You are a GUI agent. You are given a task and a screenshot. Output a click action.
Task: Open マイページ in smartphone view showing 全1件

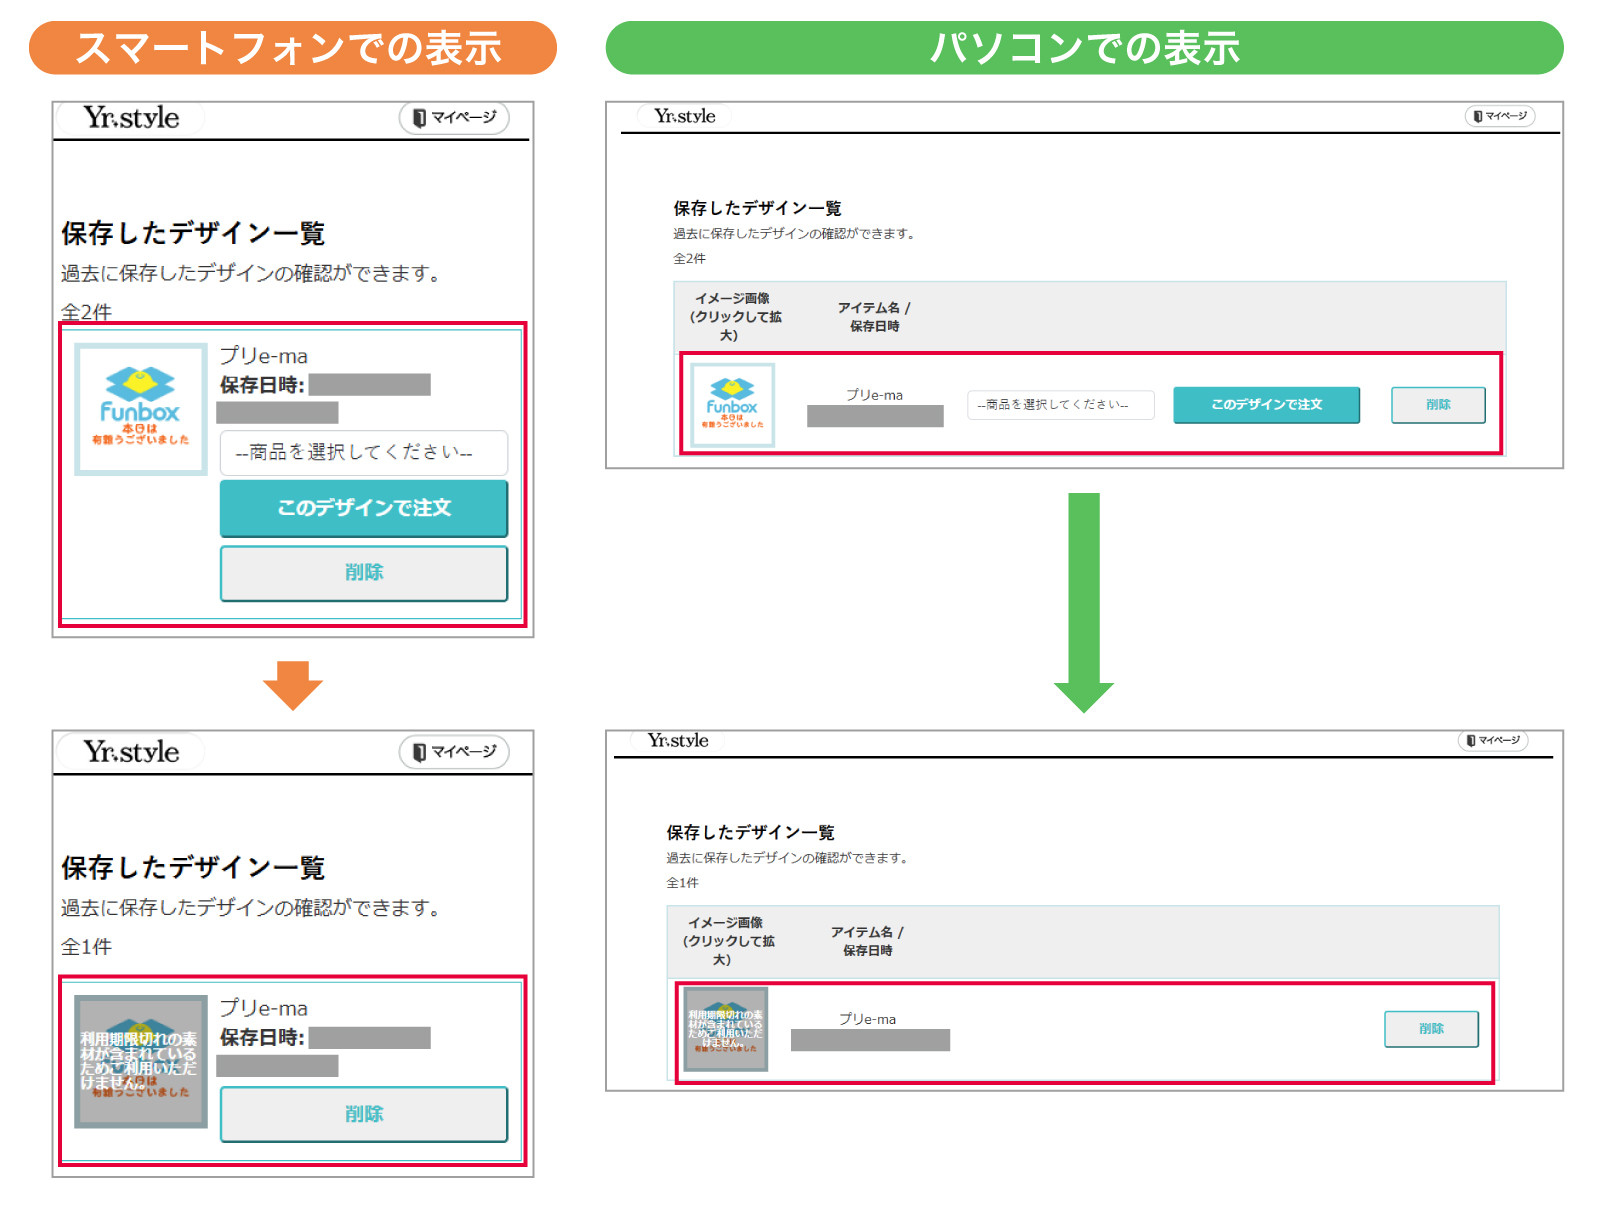[454, 752]
